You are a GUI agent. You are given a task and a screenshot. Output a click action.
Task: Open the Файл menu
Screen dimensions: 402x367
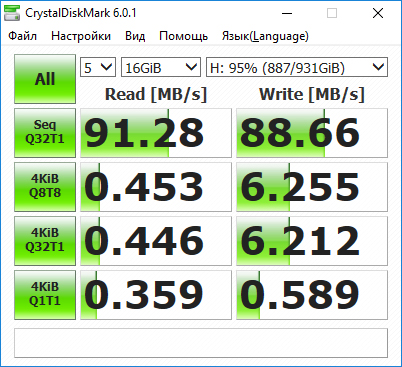pyautogui.click(x=22, y=36)
